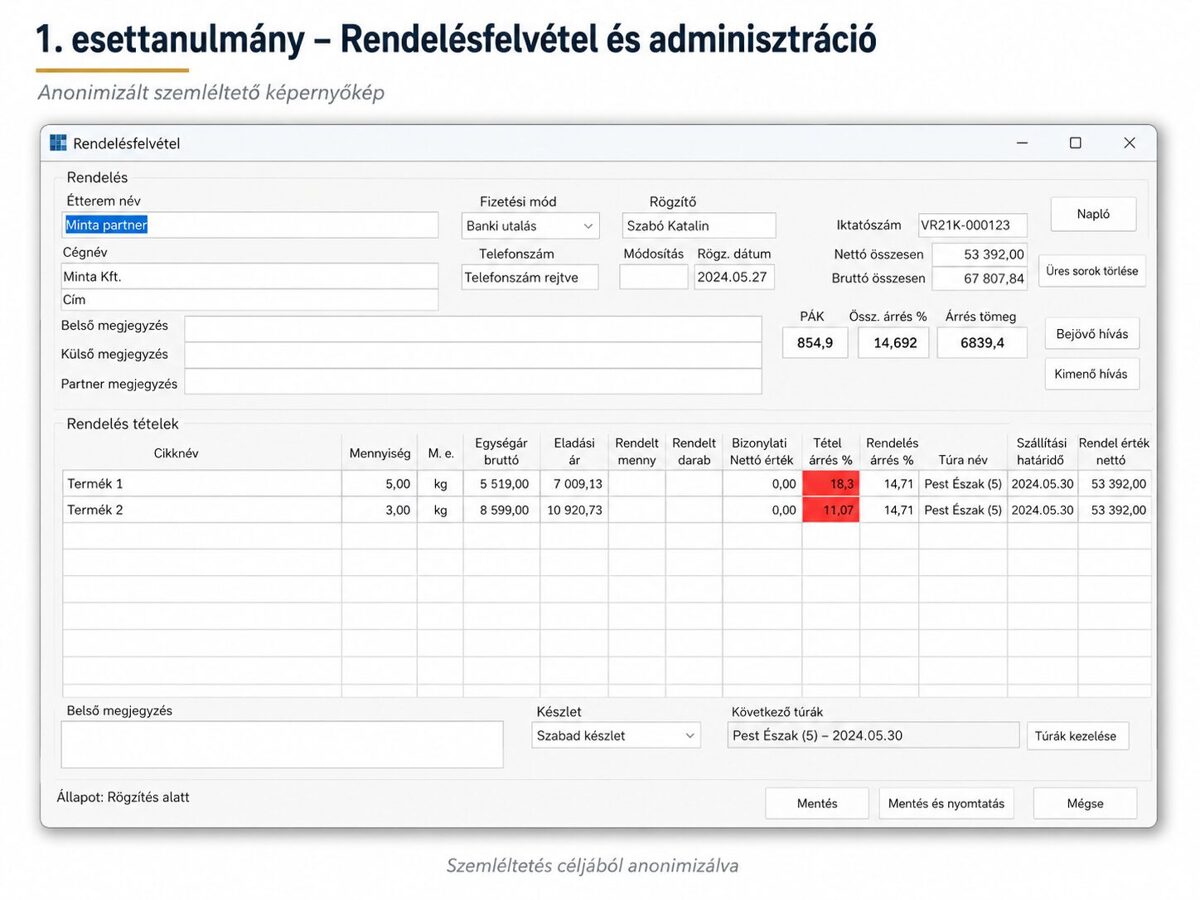Screen dimensions: 1200x900
Task: Click the Rendelésfelvétel app icon in title bar
Action: 58,143
